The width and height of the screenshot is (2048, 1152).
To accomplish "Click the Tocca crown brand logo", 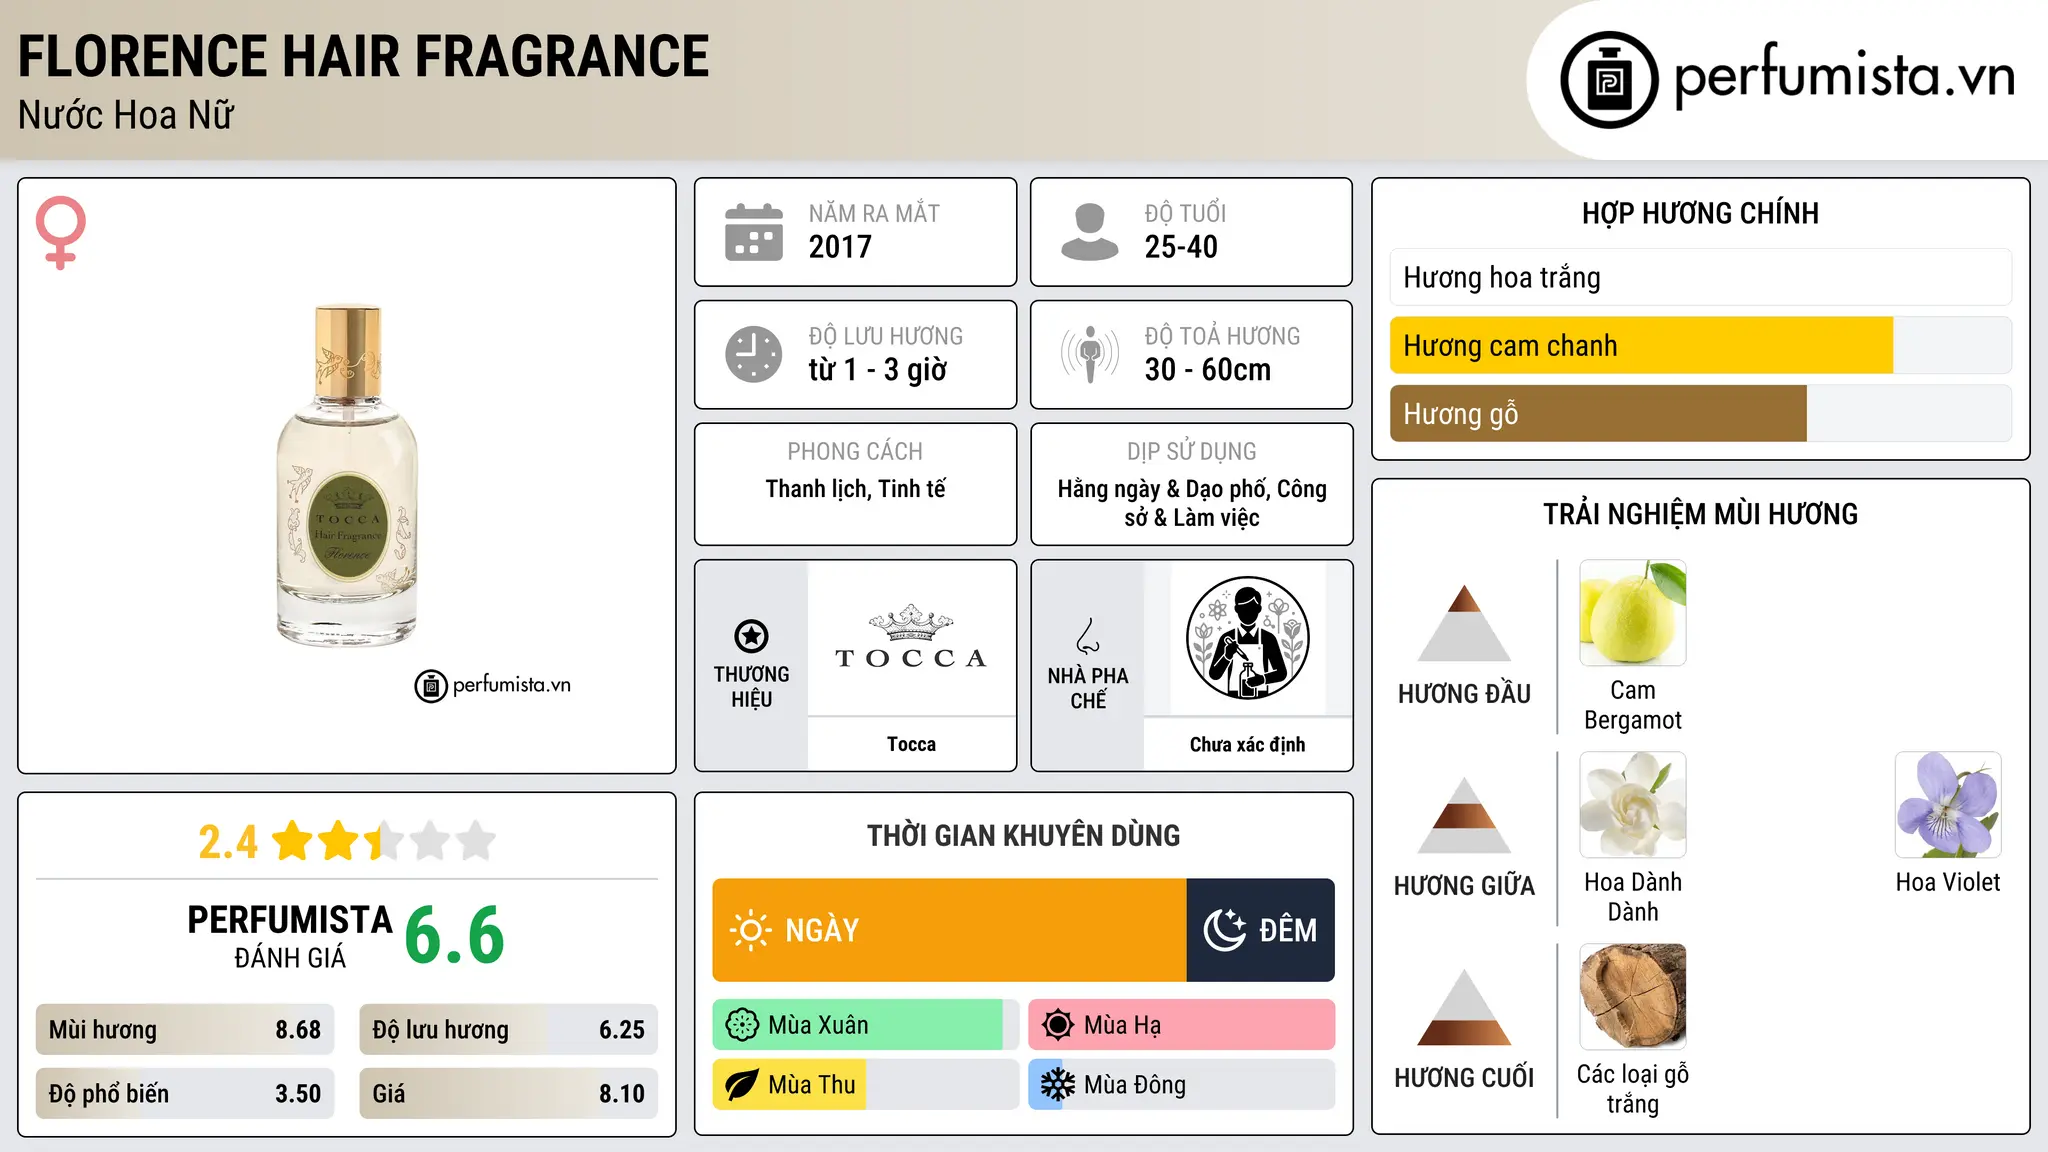I will click(911, 638).
